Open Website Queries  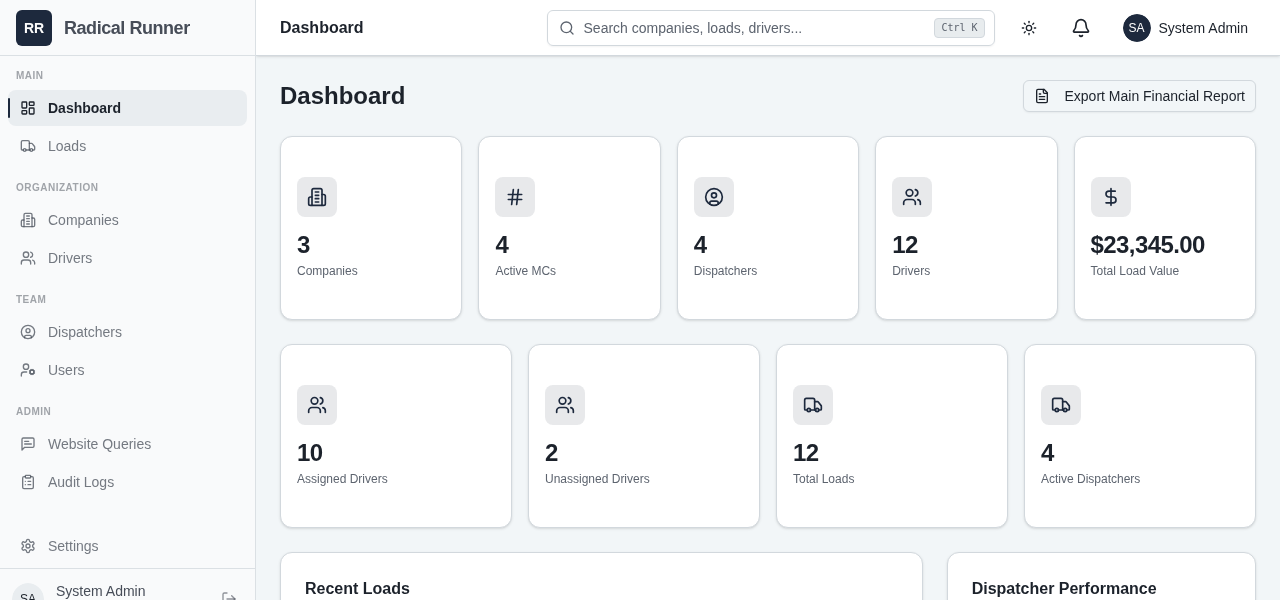coord(128,444)
